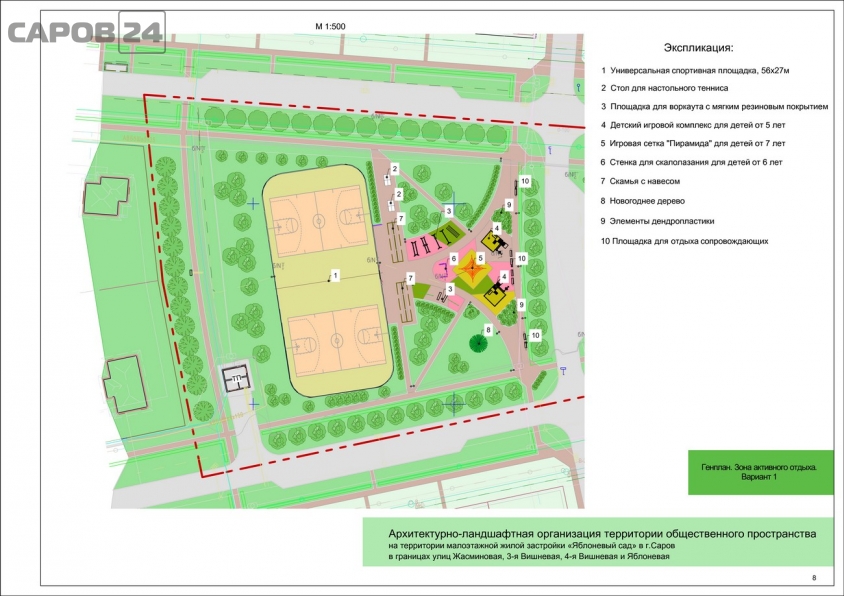Viewport: 844px width, 596px height.
Task: Click marker number 6 near the climbing wall
Action: pos(454,258)
